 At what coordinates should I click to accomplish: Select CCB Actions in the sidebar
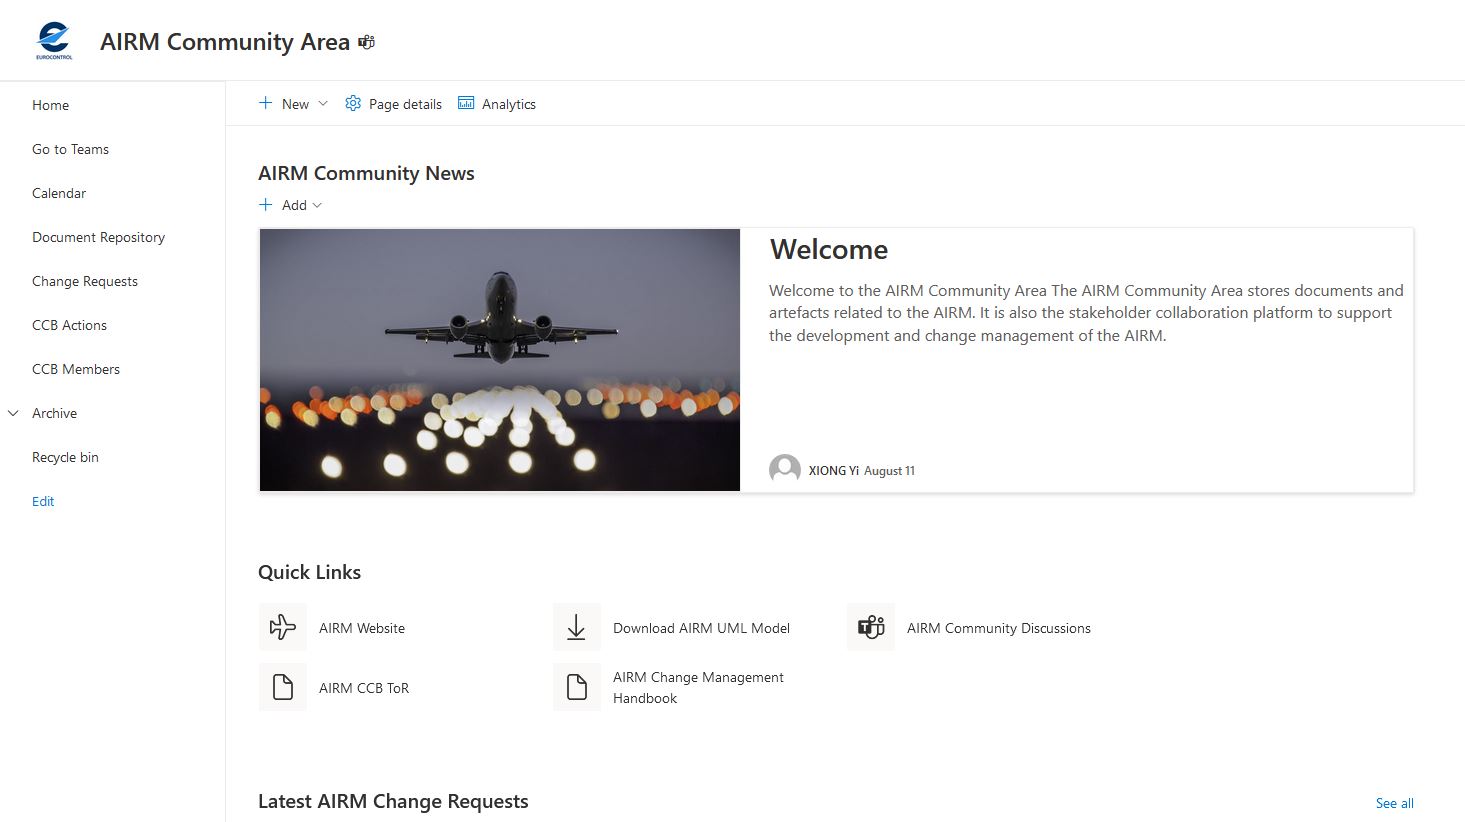click(69, 325)
